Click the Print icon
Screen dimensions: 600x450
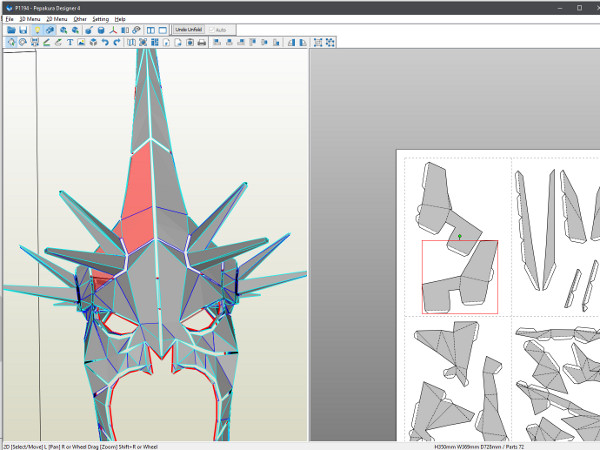pos(202,42)
